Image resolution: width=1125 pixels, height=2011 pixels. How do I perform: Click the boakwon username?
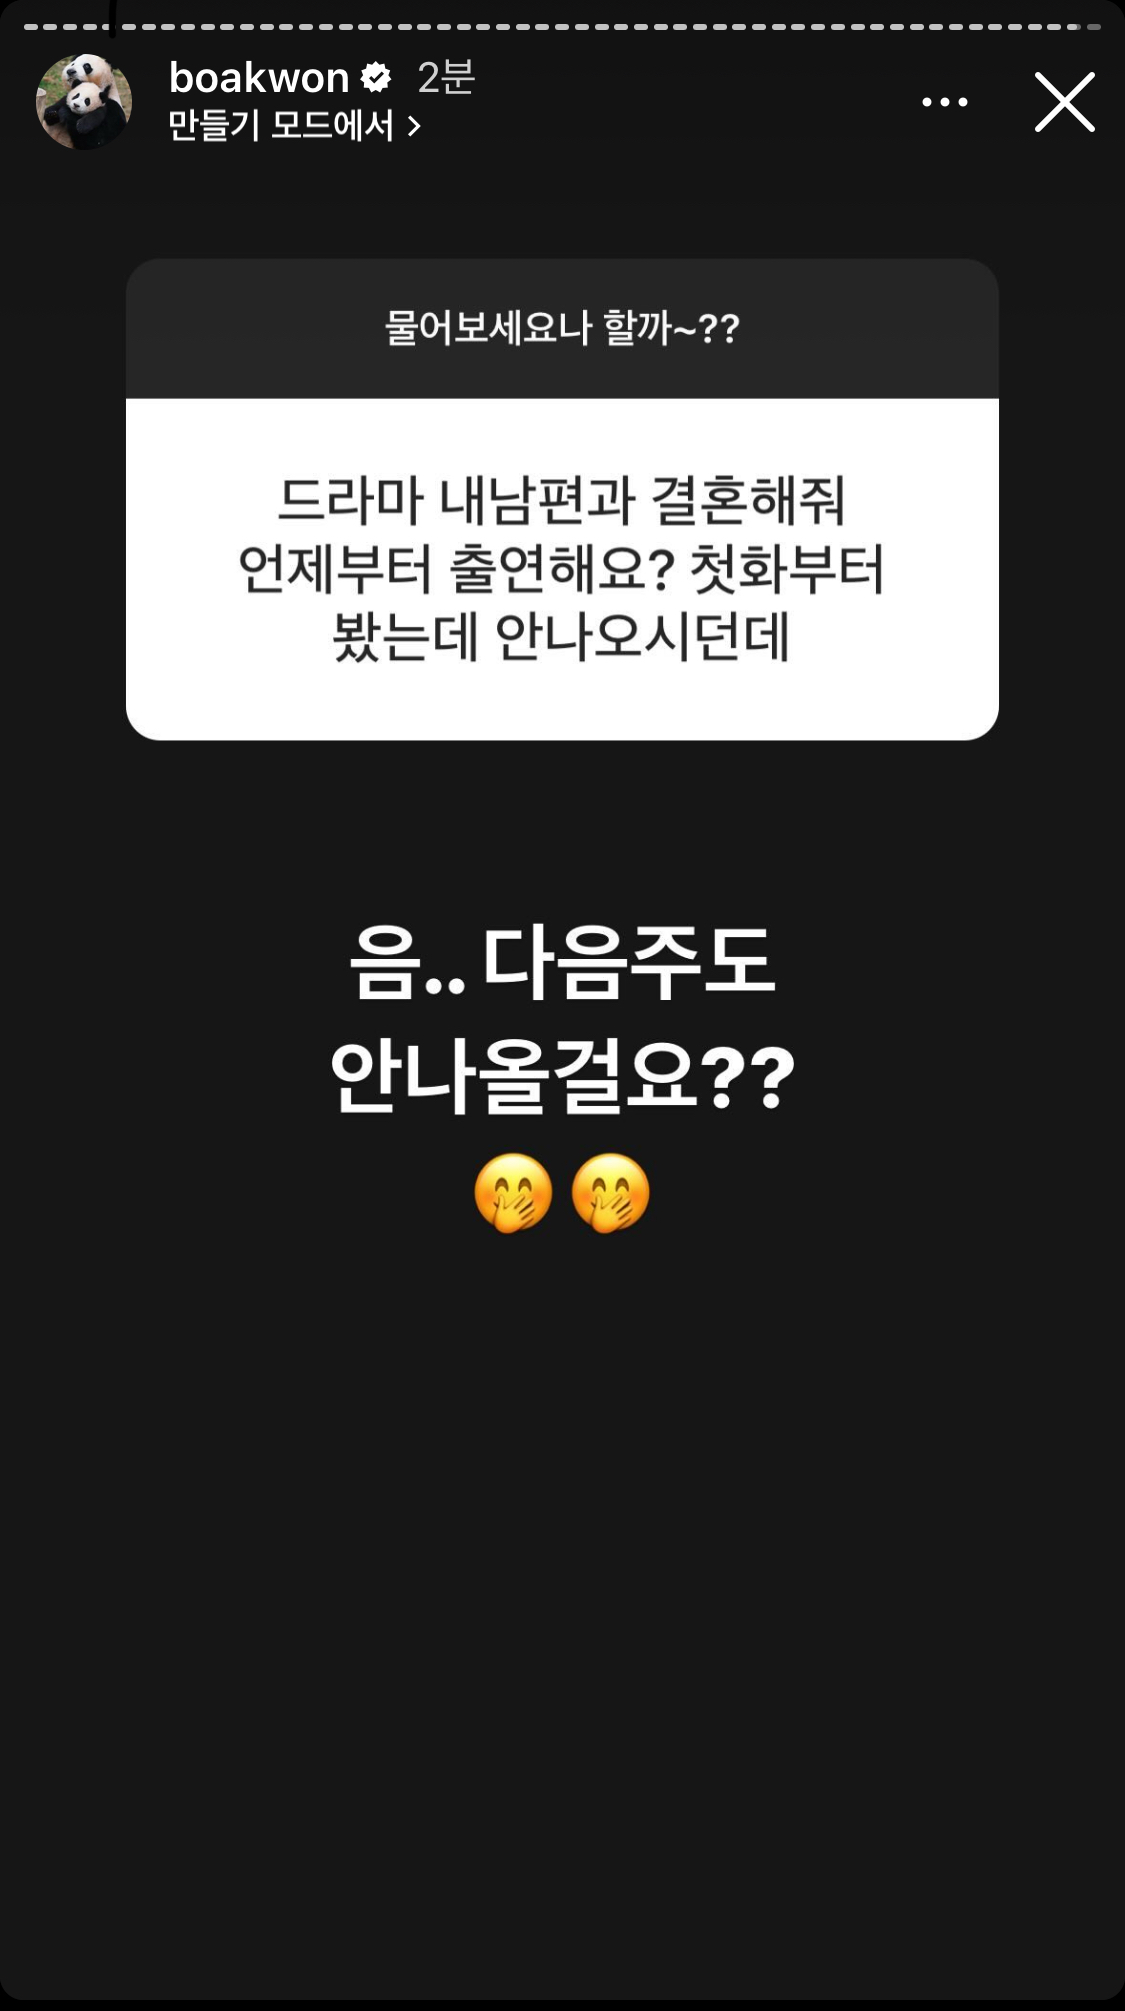pos(259,78)
